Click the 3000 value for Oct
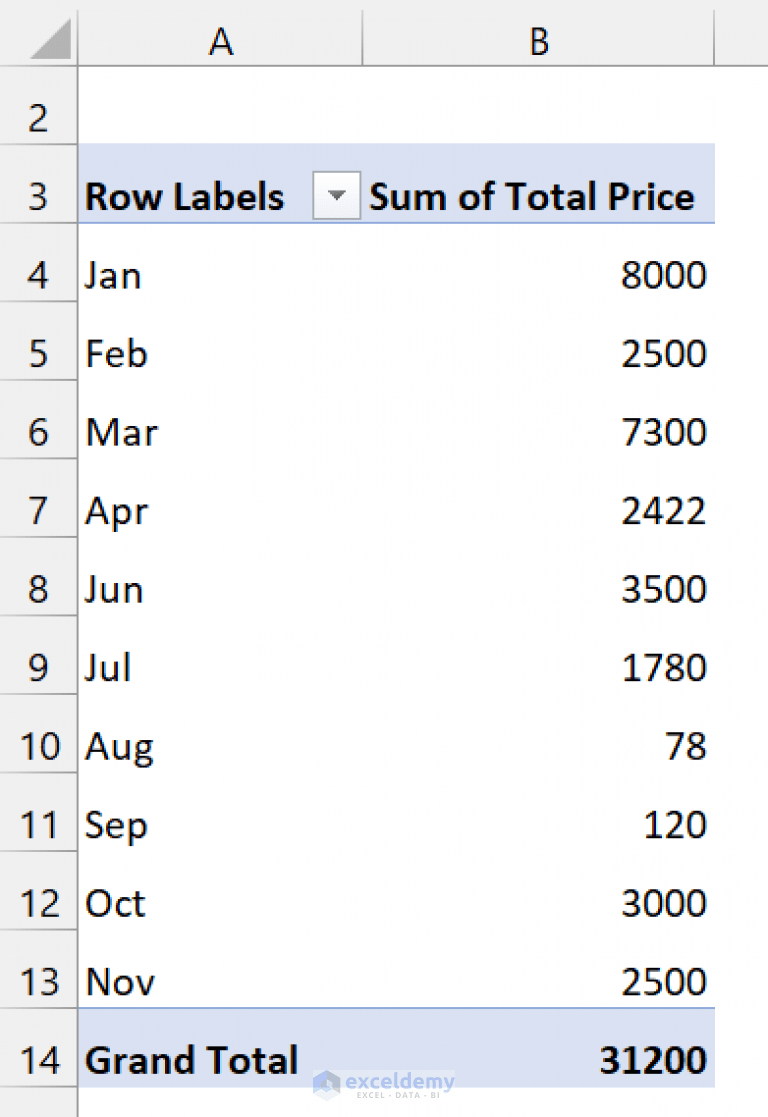This screenshot has width=768, height=1117. (x=666, y=903)
